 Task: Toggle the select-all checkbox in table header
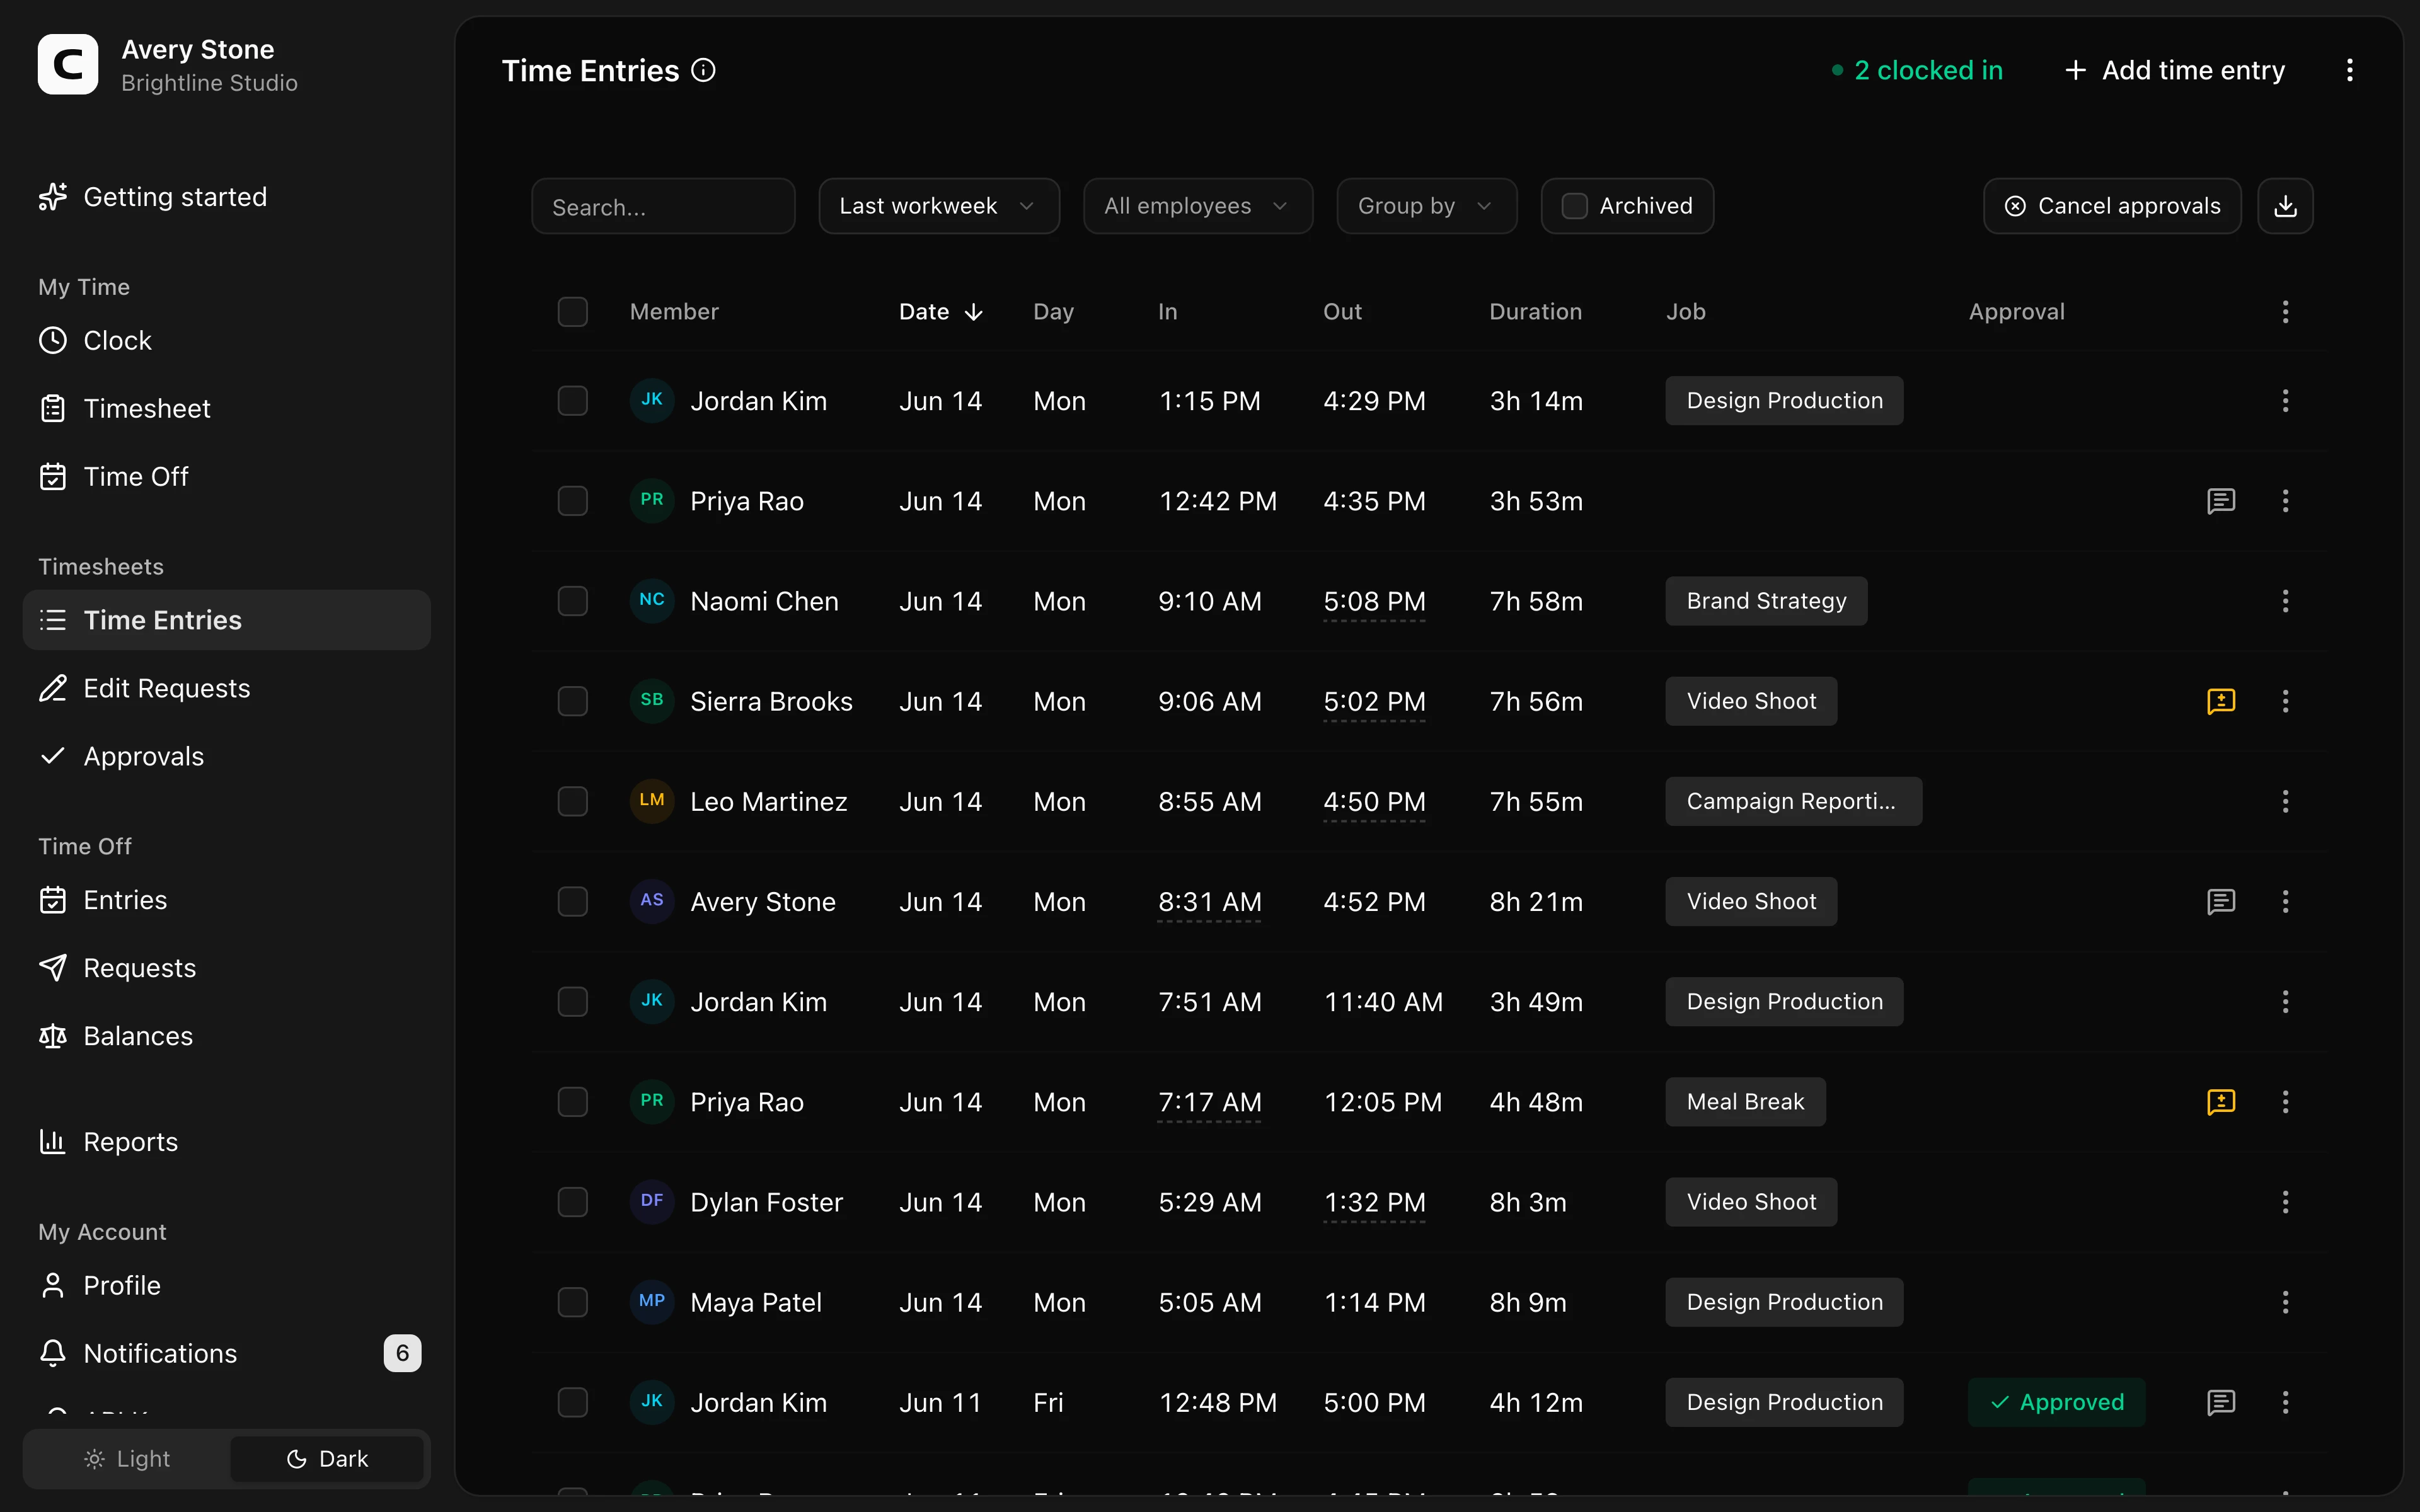pyautogui.click(x=573, y=312)
